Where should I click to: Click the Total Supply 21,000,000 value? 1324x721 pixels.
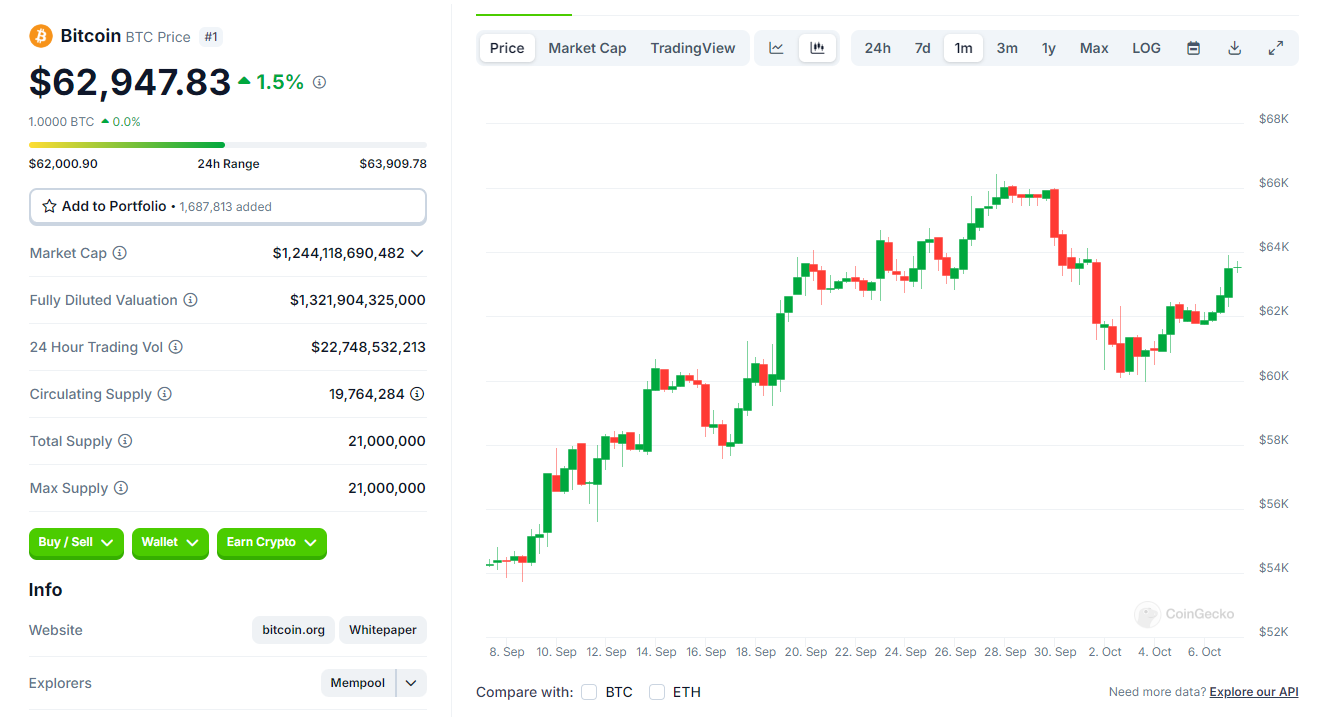pos(387,441)
